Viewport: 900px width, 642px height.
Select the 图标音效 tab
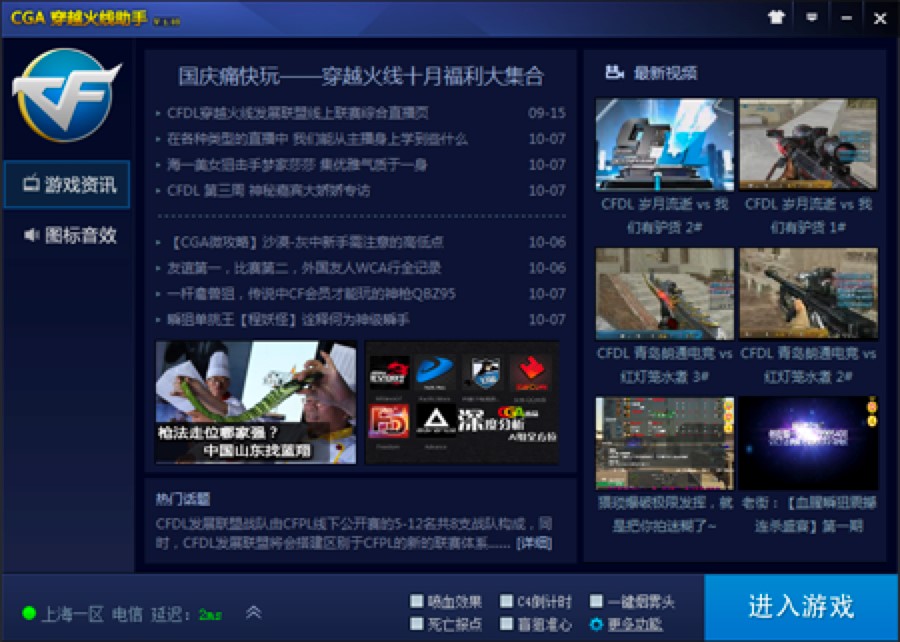coord(67,235)
